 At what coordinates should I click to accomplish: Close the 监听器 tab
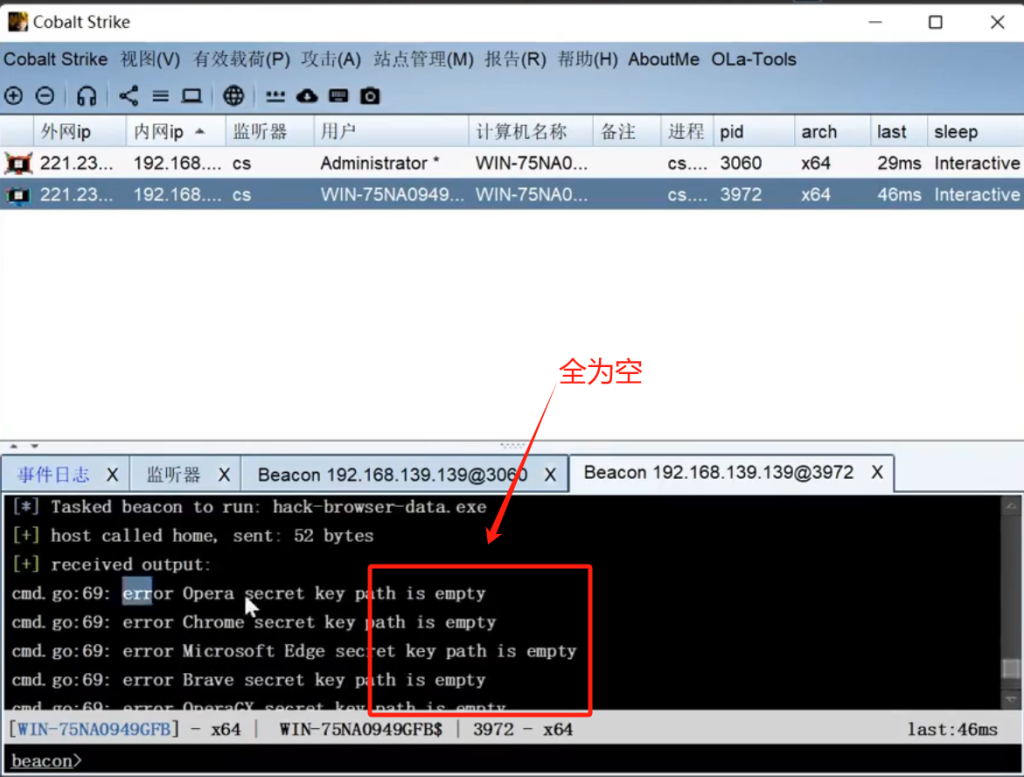point(224,475)
